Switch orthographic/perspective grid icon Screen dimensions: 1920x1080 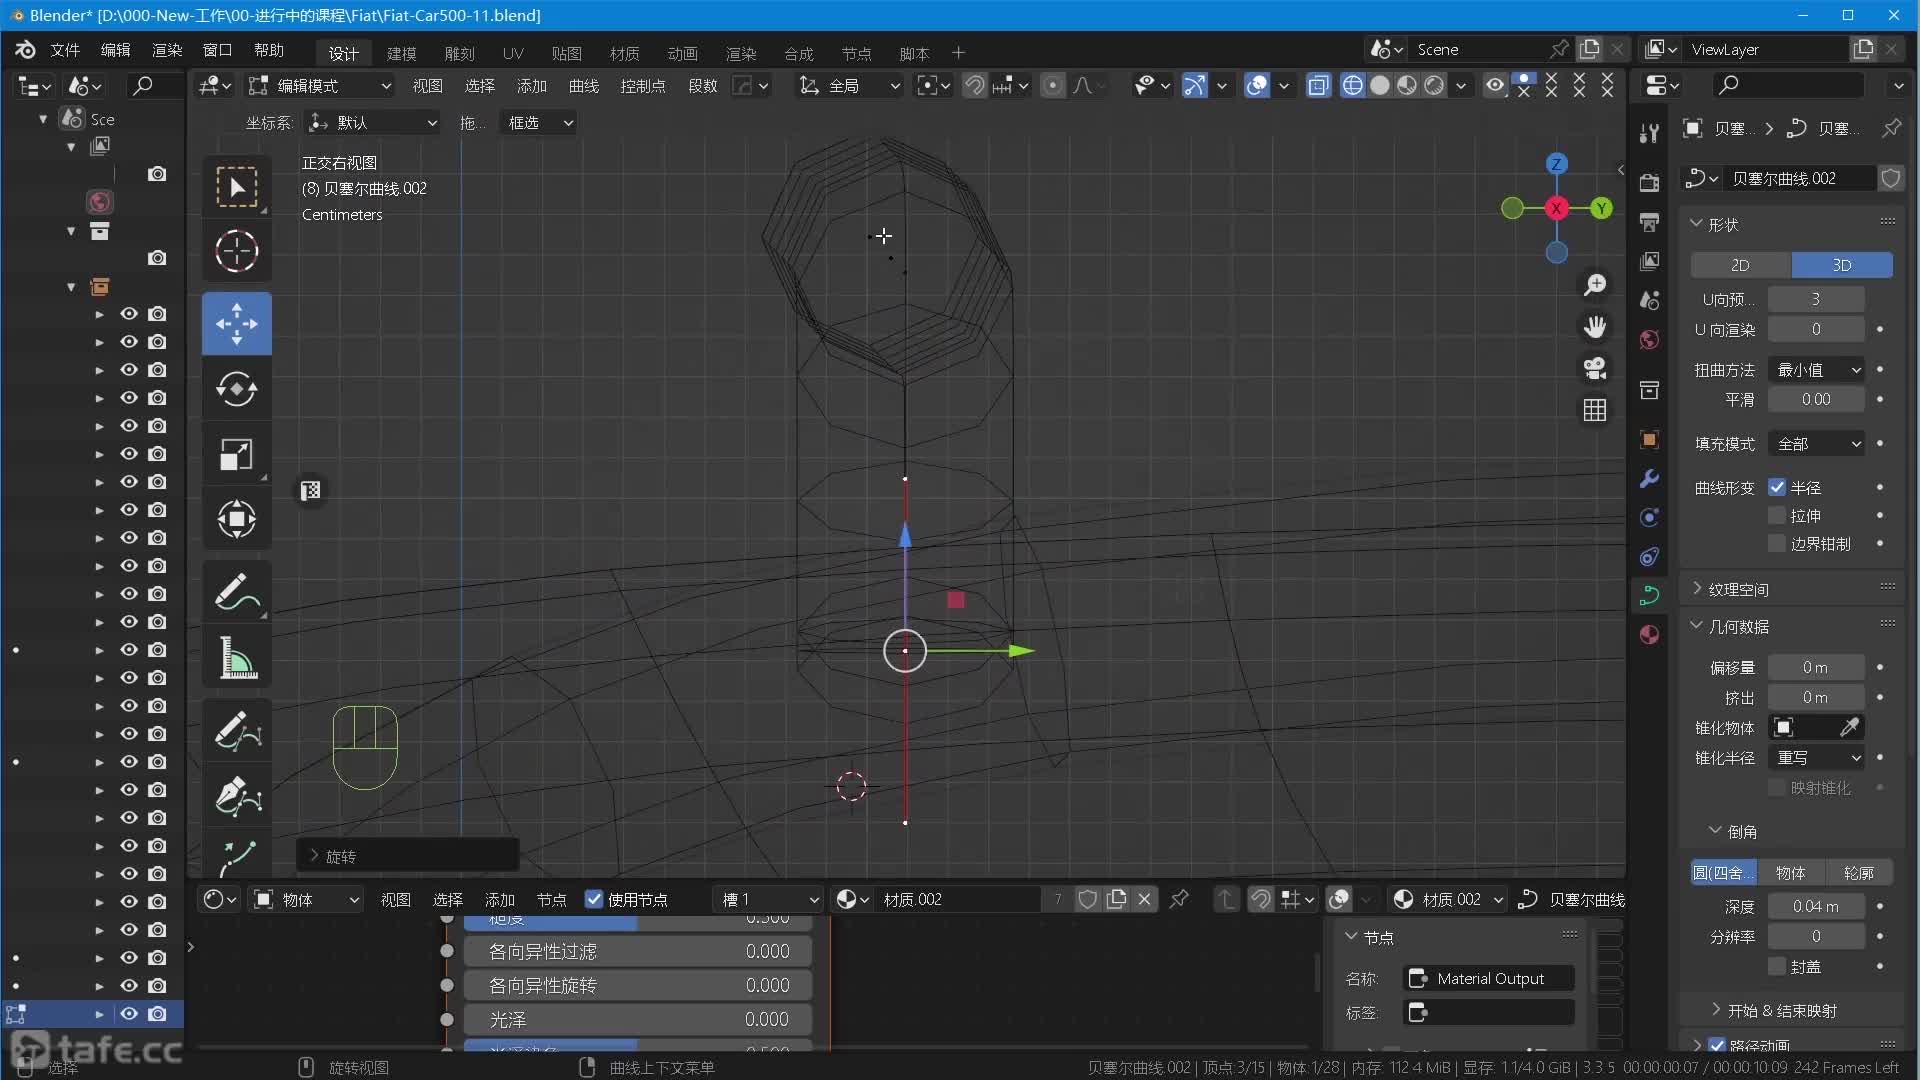[1595, 410]
